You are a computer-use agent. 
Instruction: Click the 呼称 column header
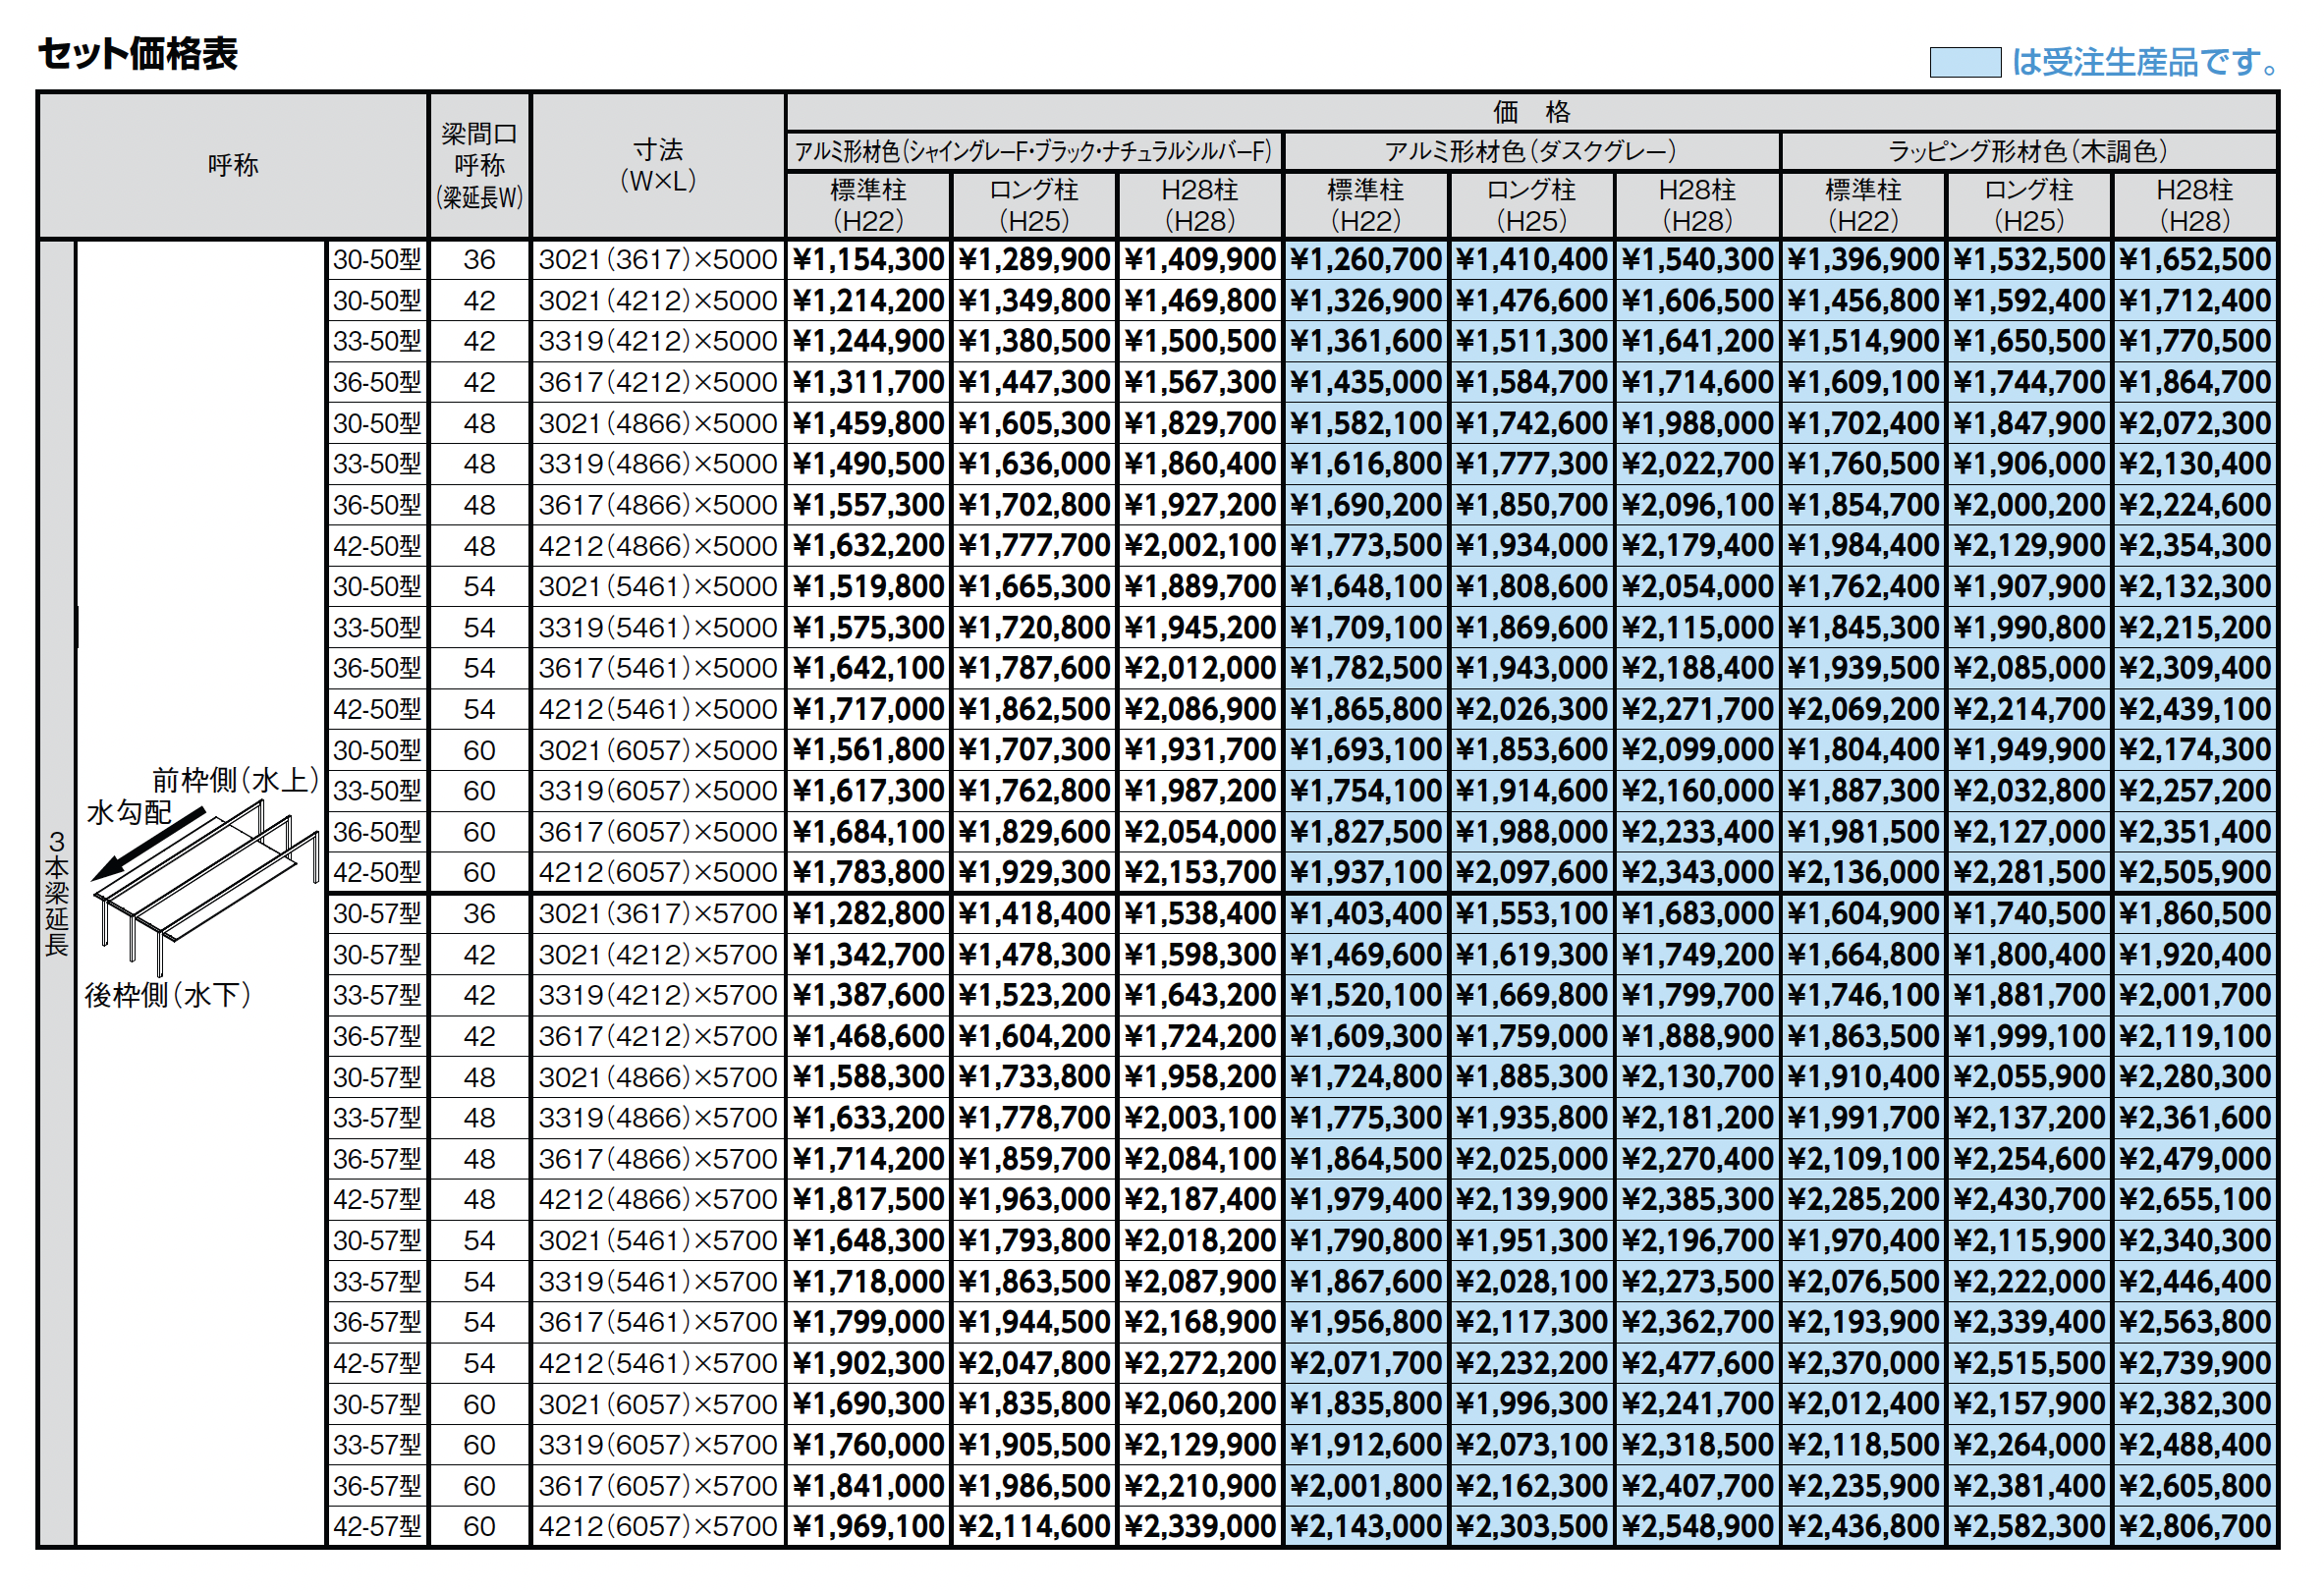coord(233,165)
